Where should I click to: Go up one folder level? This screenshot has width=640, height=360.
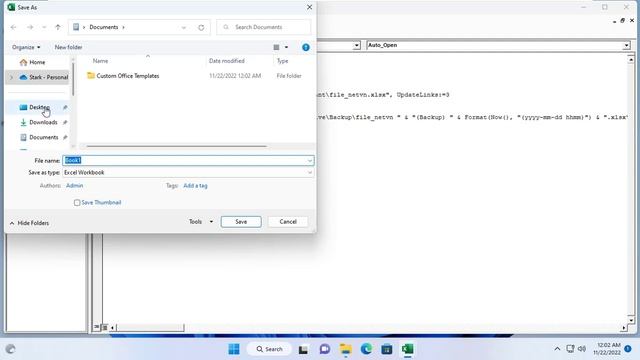(58, 27)
